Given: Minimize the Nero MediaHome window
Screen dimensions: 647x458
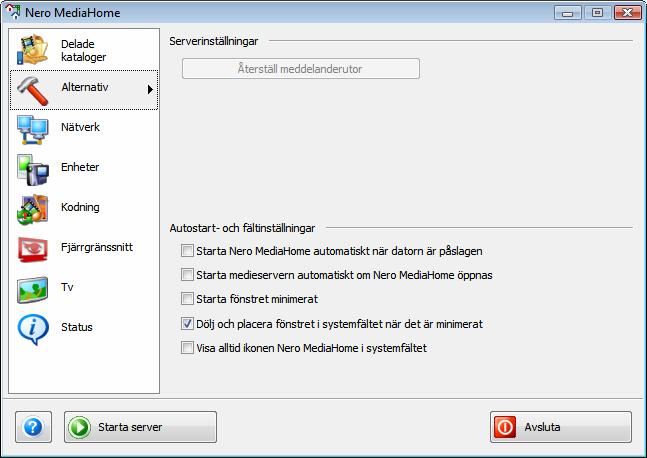Looking at the screenshot, I should pos(568,12).
